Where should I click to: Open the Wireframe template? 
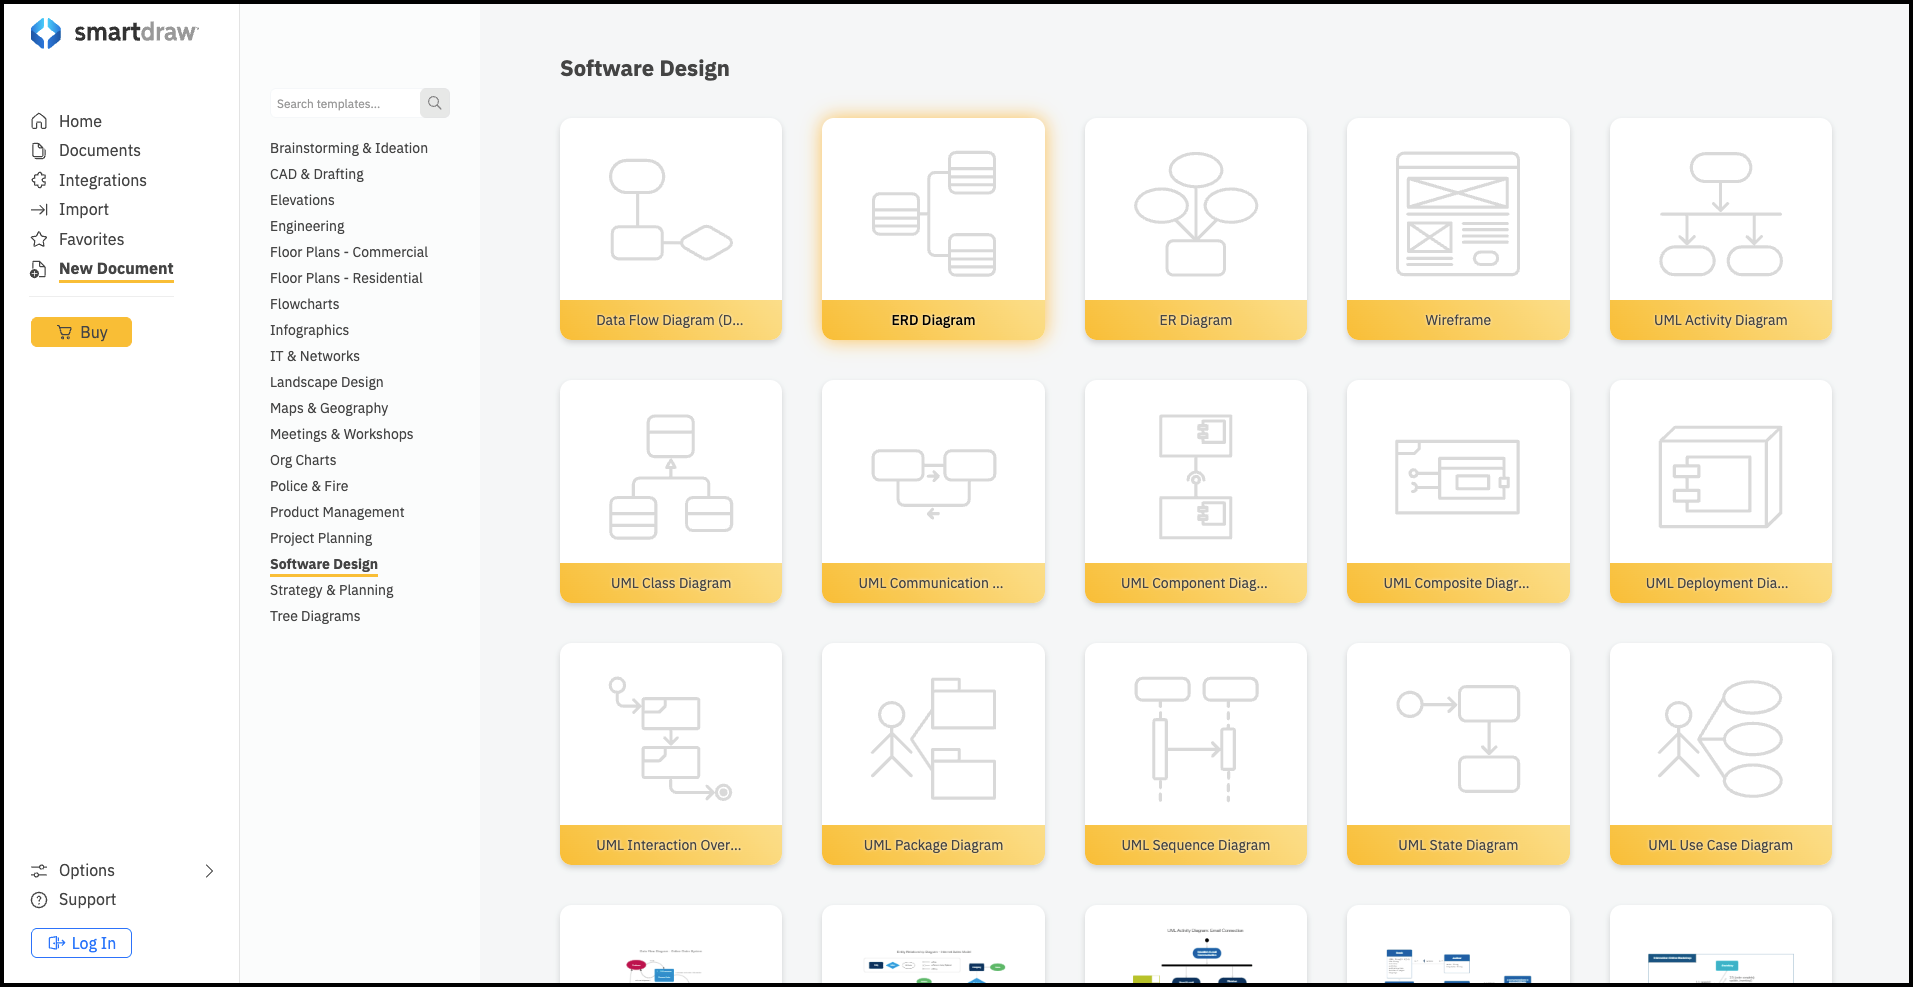pyautogui.click(x=1458, y=229)
